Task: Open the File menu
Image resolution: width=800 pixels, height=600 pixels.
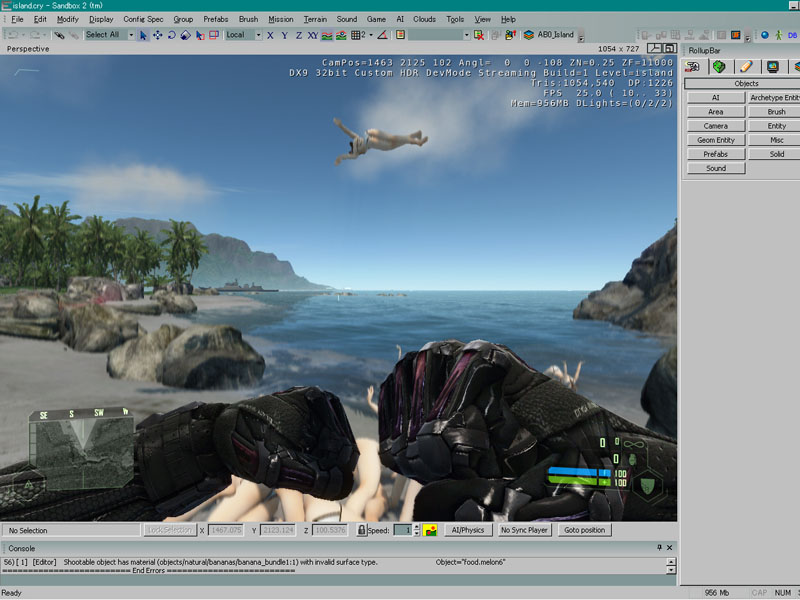Action: 17,19
